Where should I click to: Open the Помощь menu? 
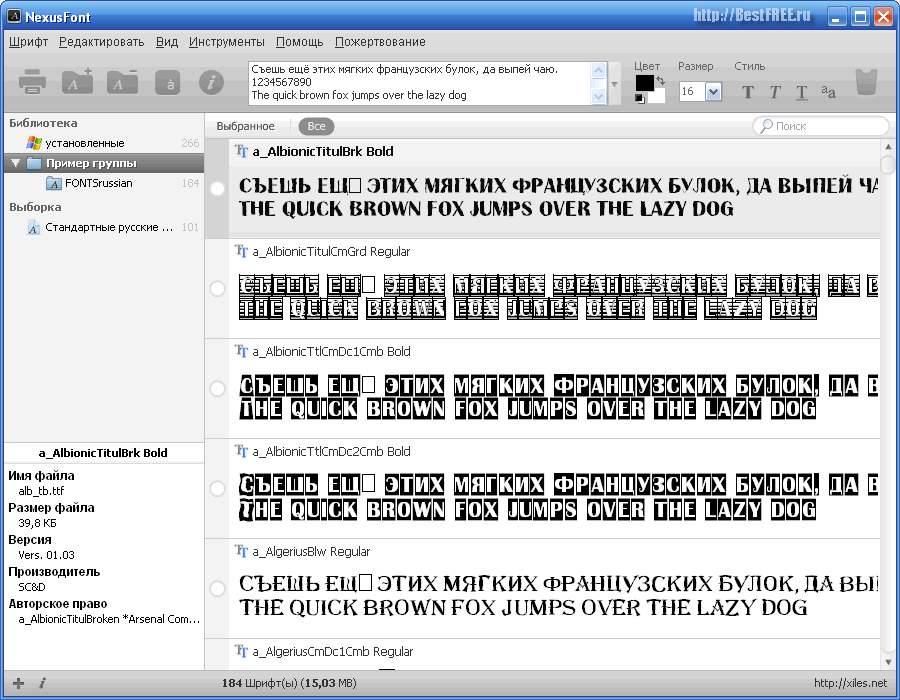click(300, 42)
